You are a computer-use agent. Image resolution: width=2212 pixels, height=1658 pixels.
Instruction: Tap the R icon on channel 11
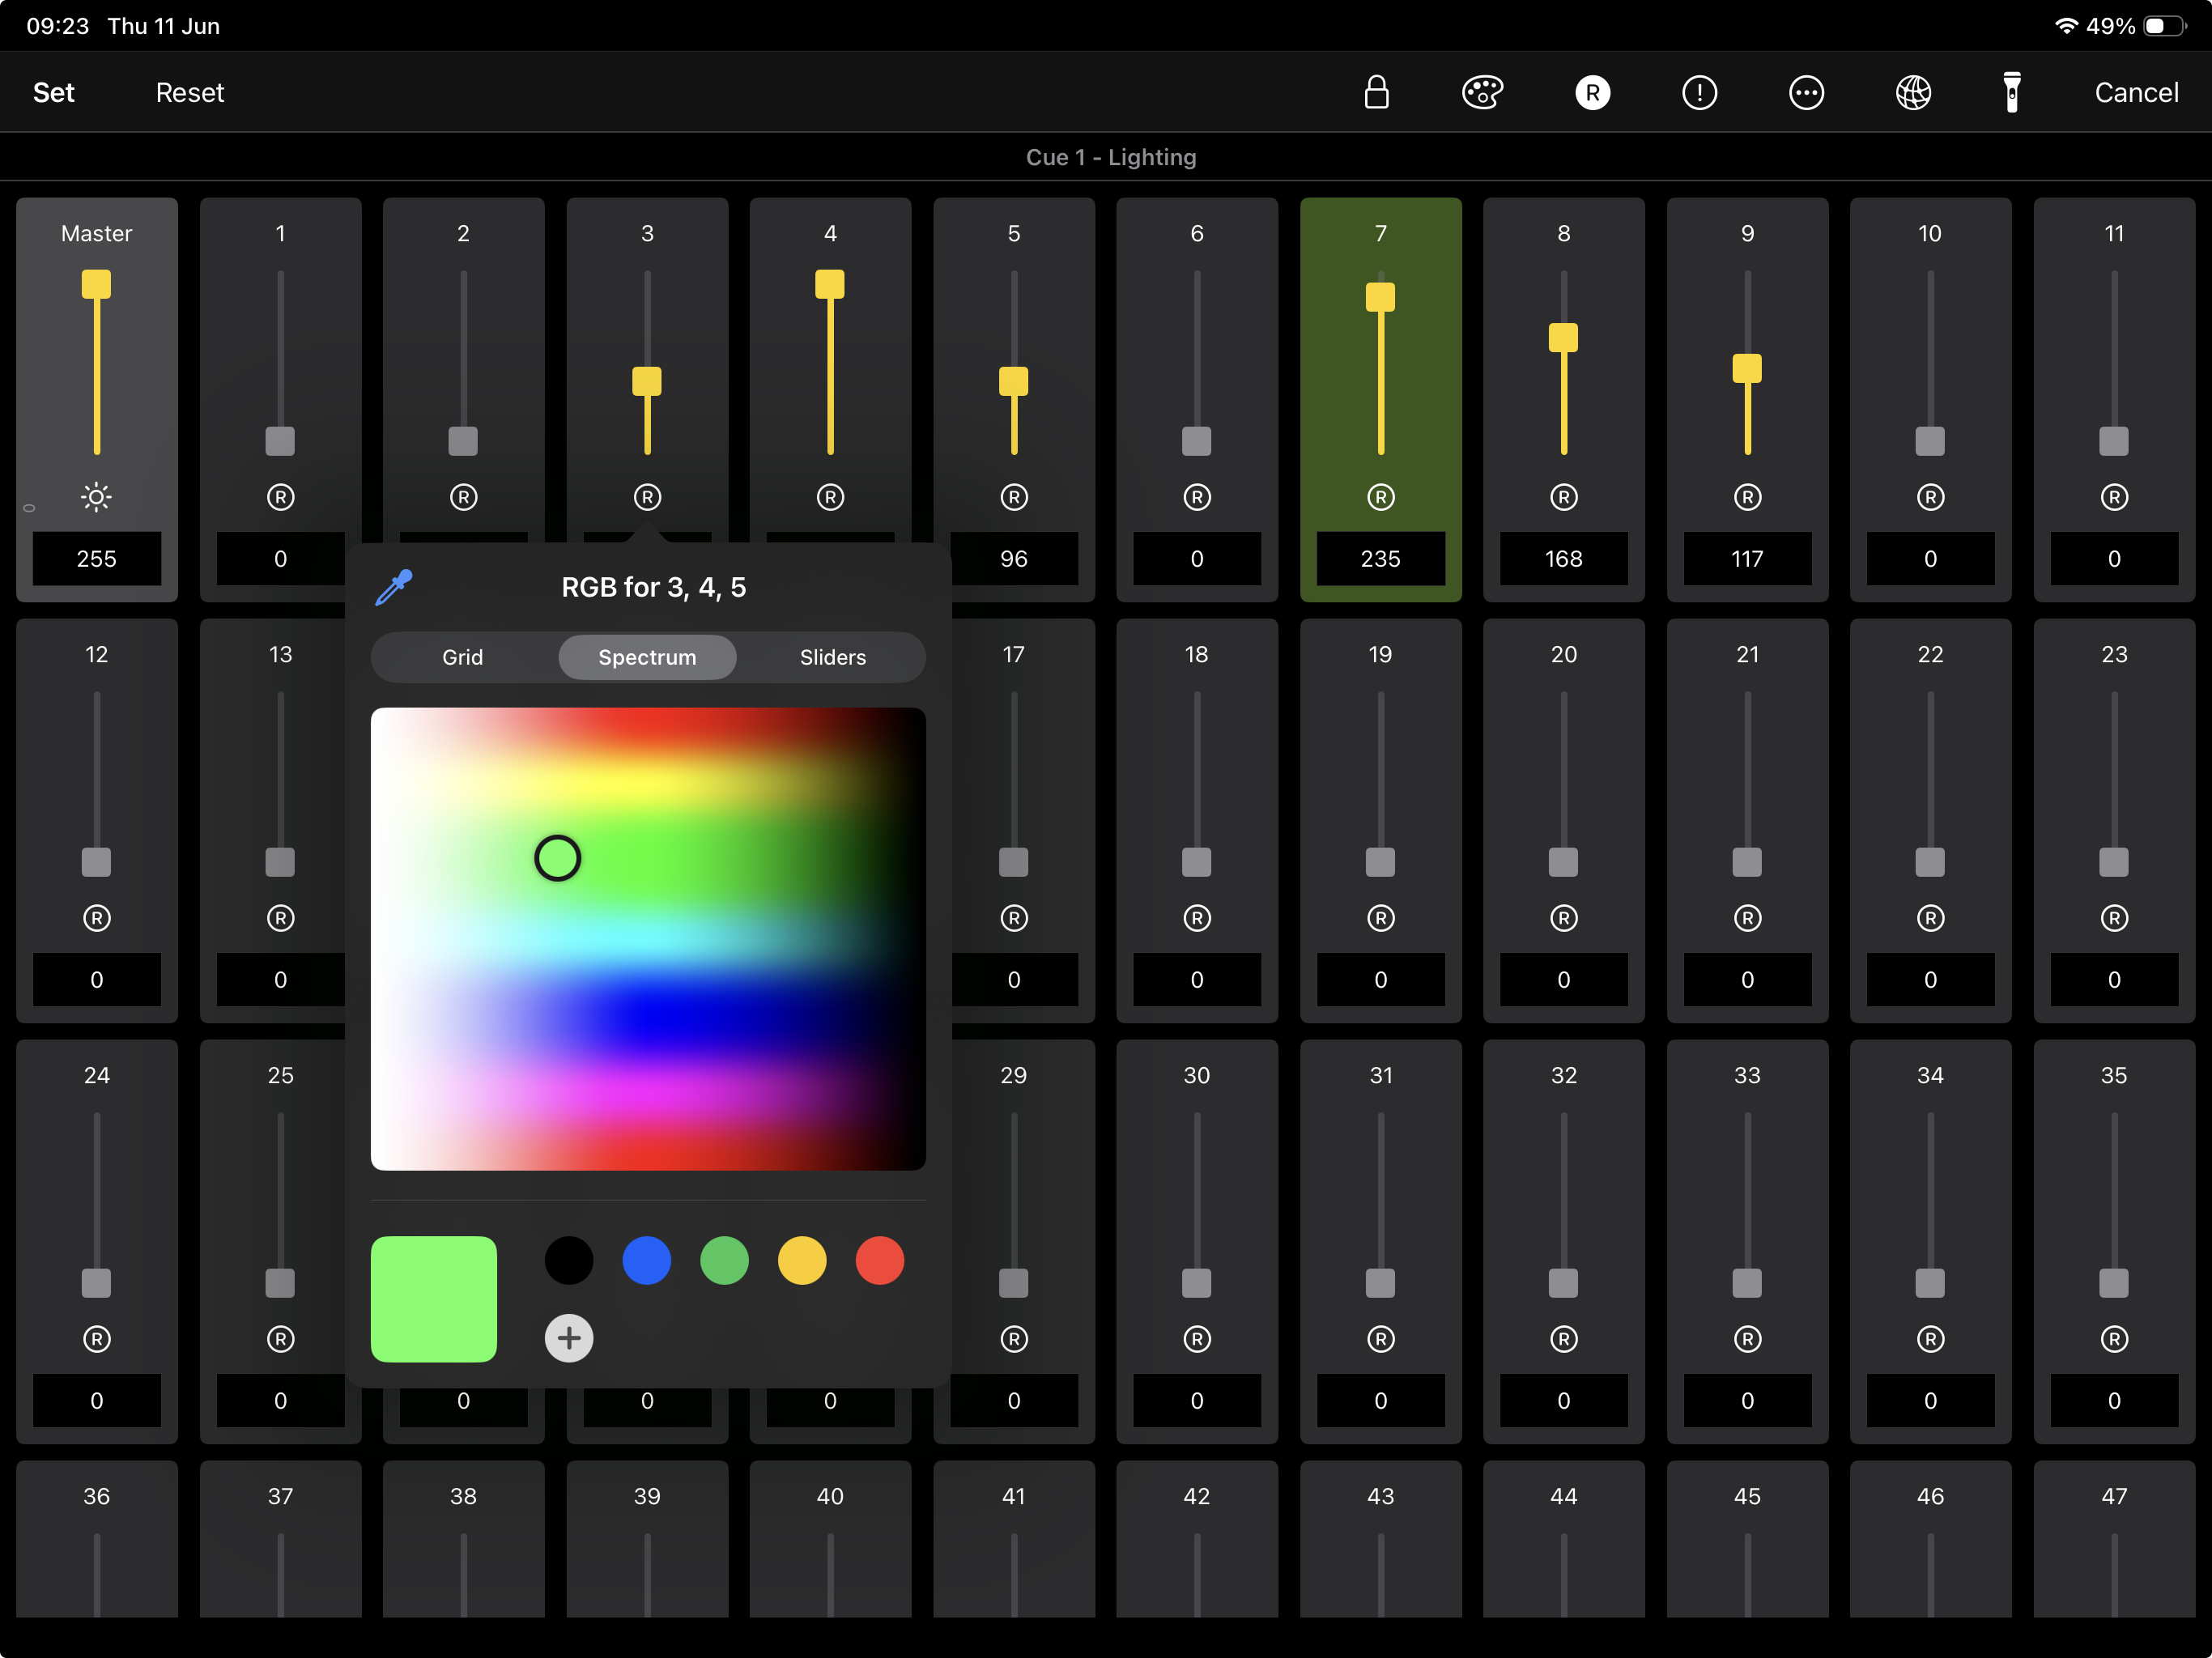[2114, 497]
